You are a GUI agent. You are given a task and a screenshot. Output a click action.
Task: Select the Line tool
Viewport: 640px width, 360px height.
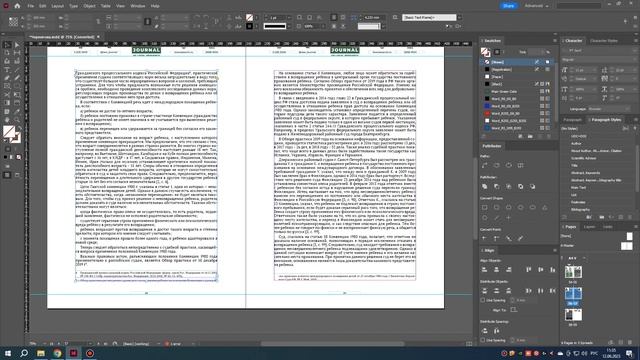pos(17,70)
